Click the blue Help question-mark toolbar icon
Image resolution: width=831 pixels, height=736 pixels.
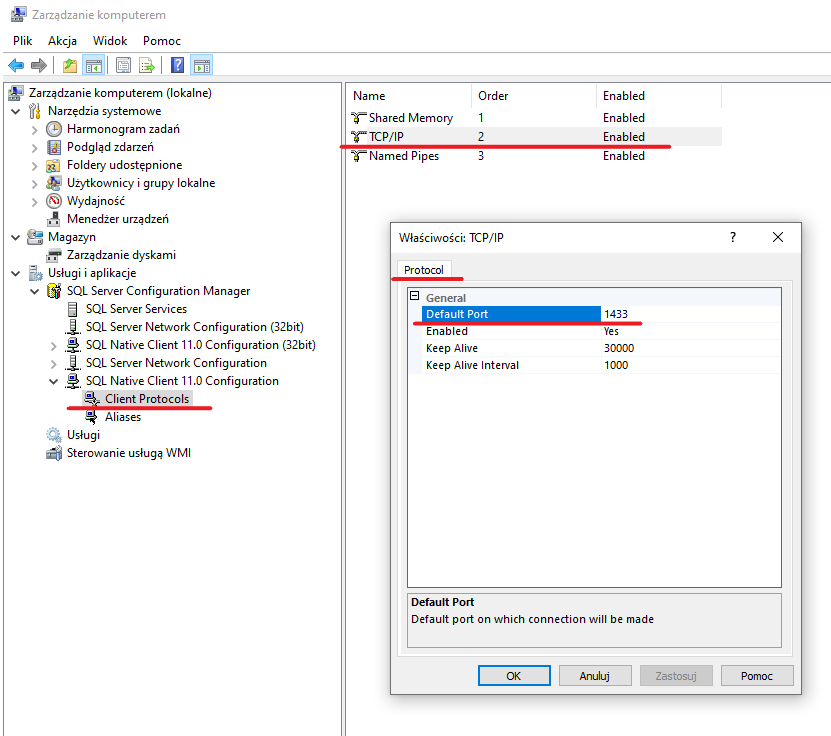(178, 66)
